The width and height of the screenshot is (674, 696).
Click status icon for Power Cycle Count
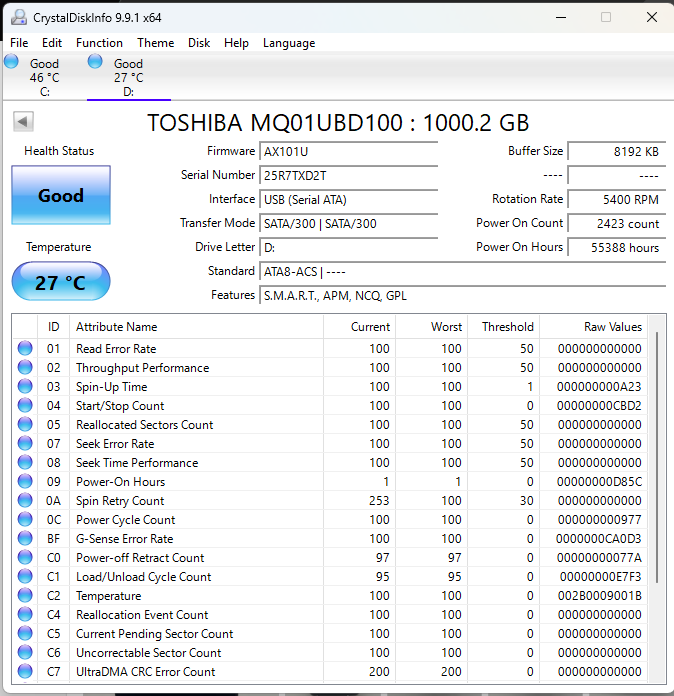(x=25, y=519)
